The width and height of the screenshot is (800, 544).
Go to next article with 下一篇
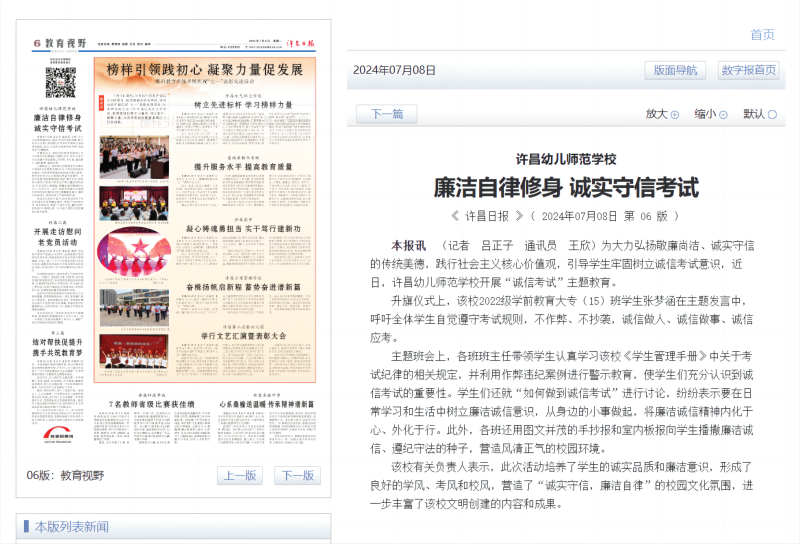point(386,114)
